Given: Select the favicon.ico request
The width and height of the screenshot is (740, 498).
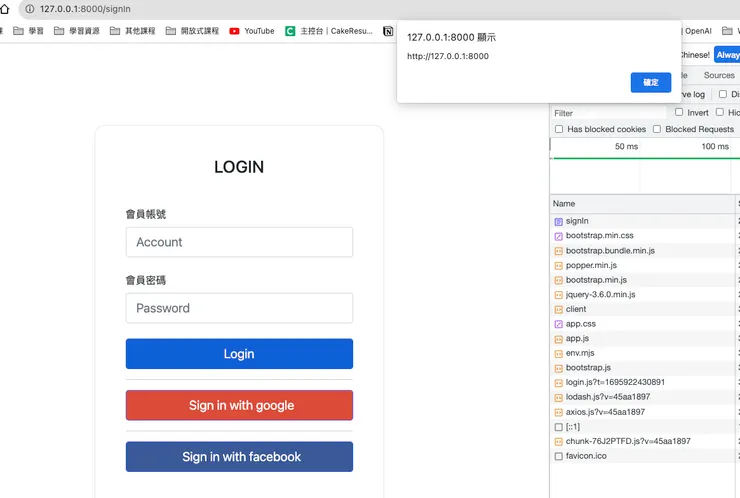Looking at the screenshot, I should coord(642,456).
